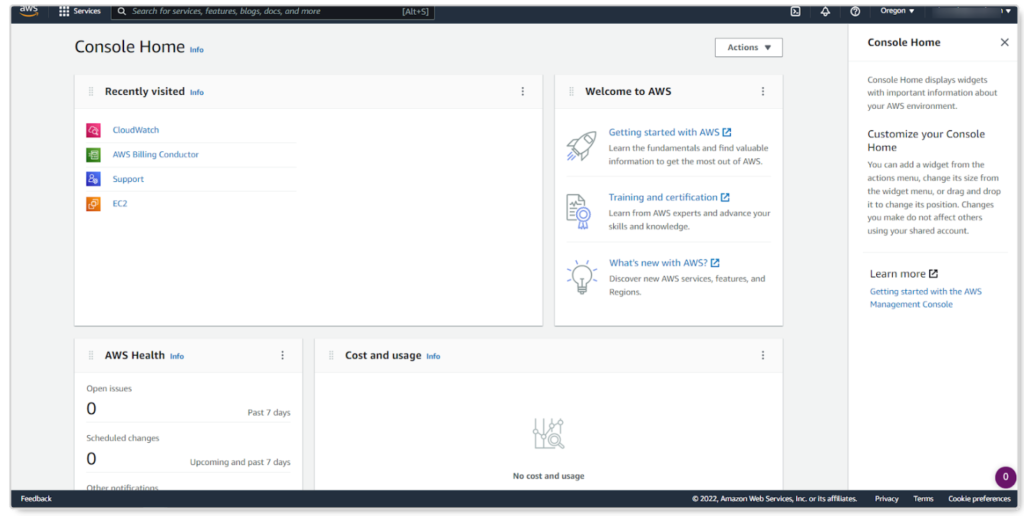Click the No cost and usage message
The width and height of the screenshot is (1024, 516).
coord(549,476)
